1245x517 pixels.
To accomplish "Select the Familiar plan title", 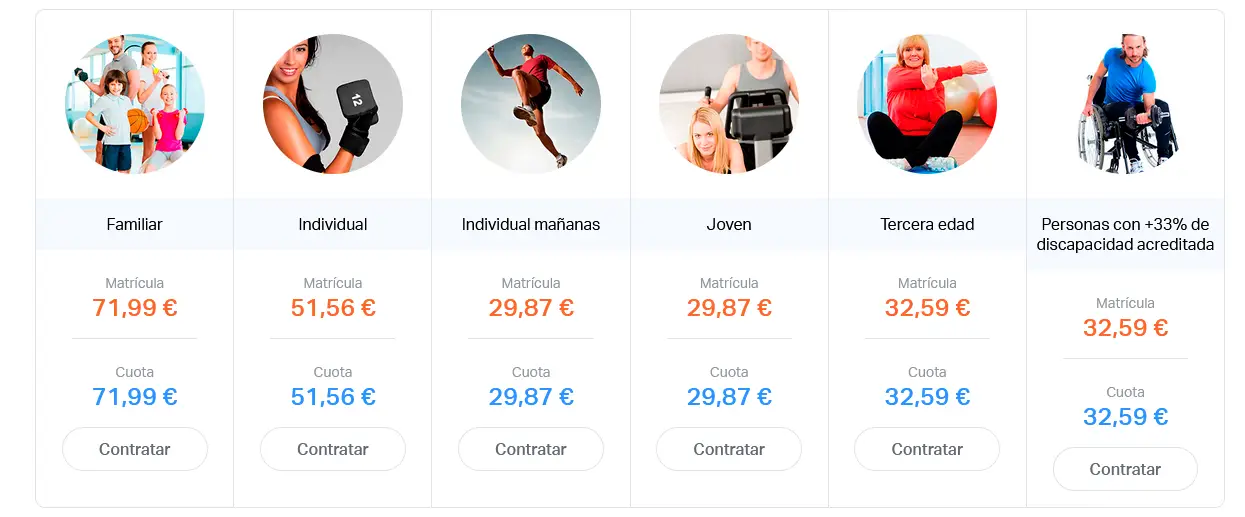I will click(x=135, y=224).
